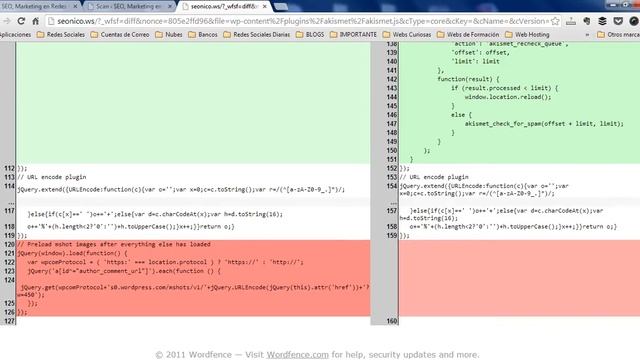Open the Redes Sociales bookmark folder

coord(61,35)
